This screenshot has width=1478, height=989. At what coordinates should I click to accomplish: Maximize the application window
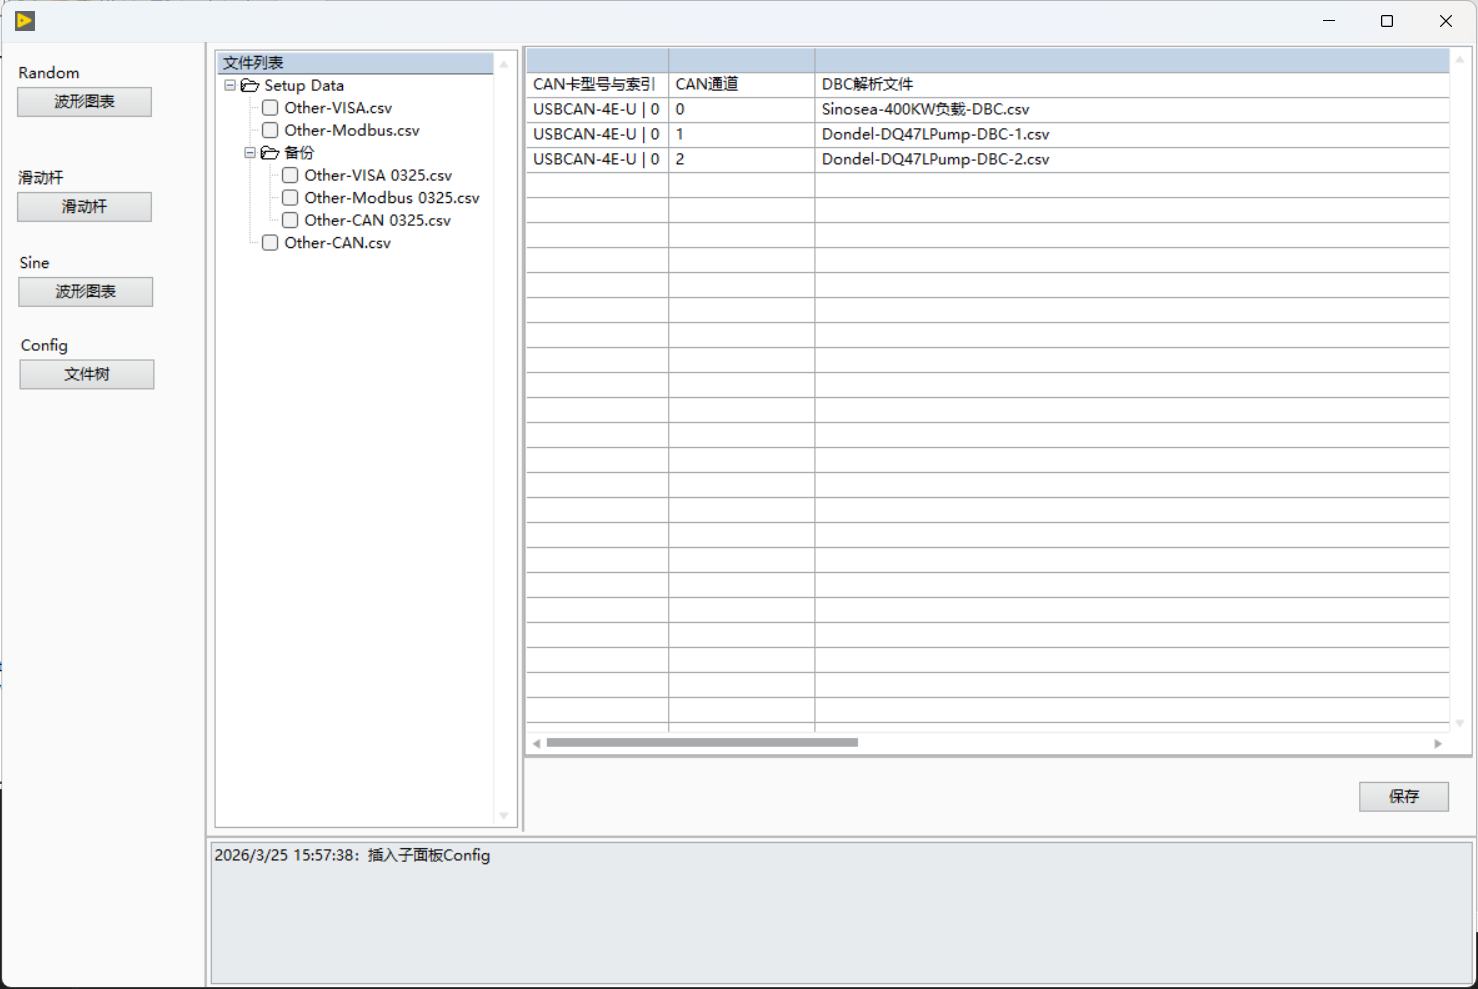click(x=1387, y=21)
